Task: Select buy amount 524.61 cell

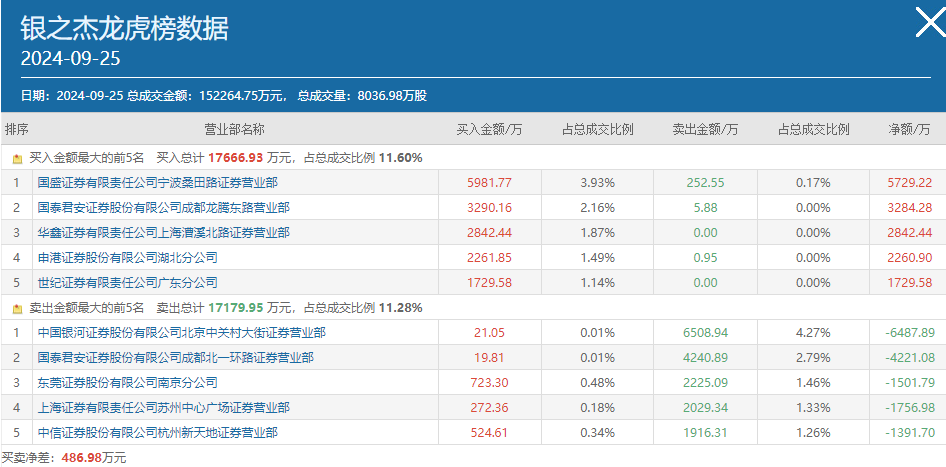Action: click(489, 433)
